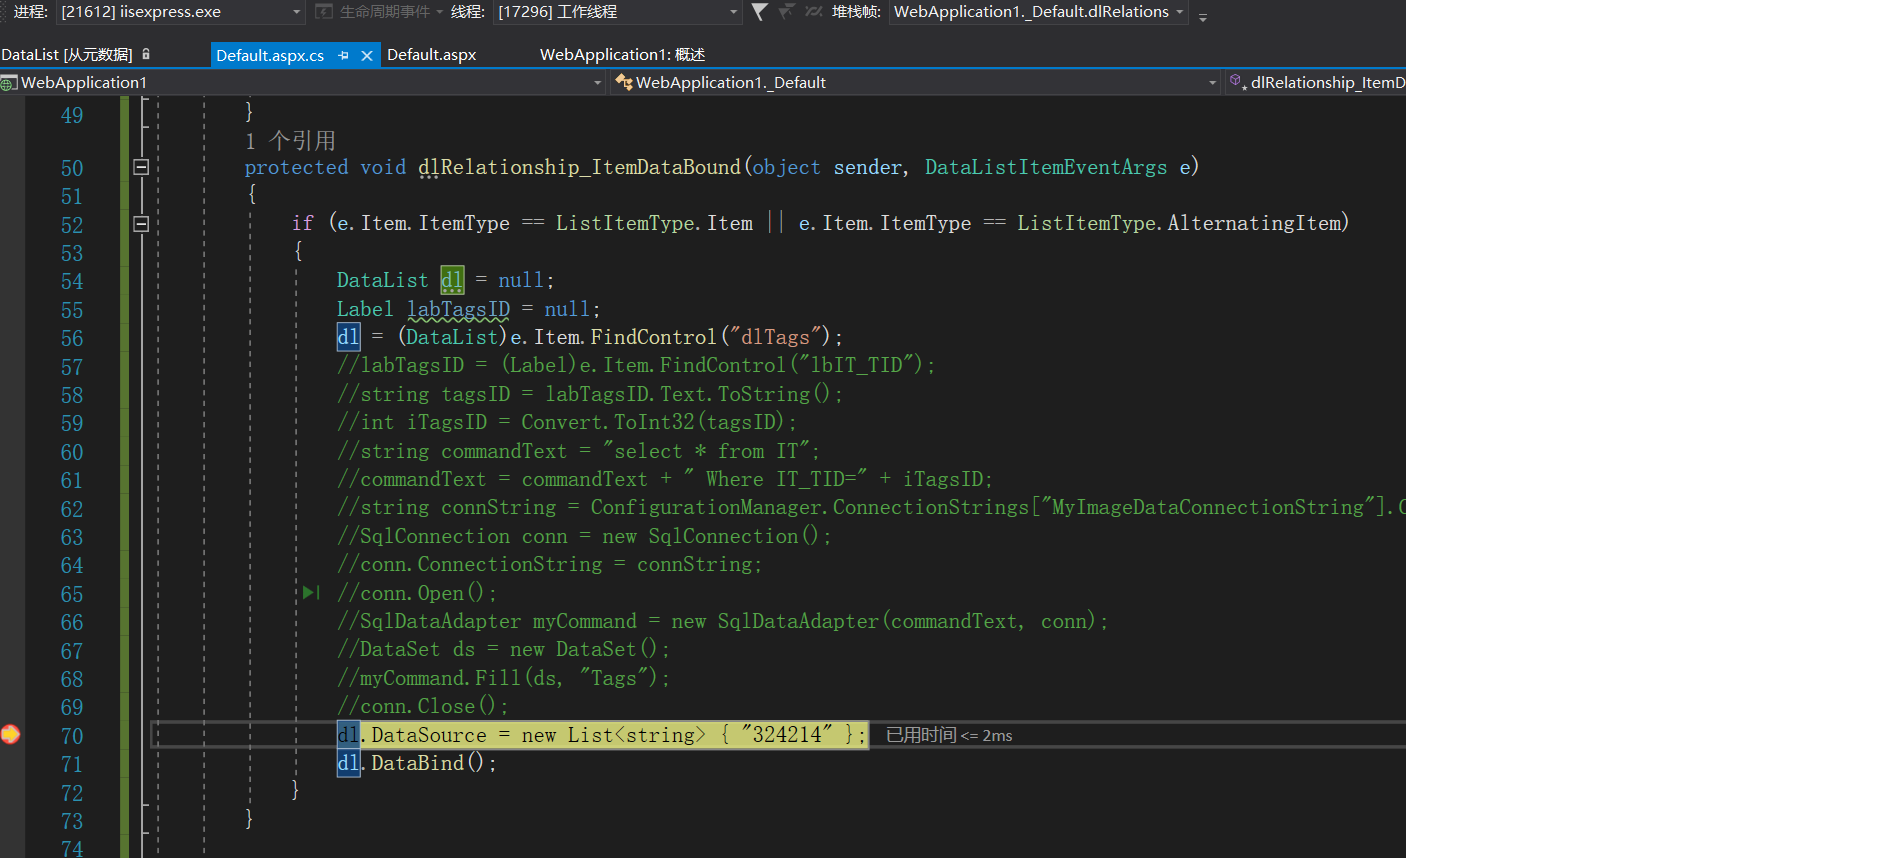Click the show threads in source icon
Screen dimensions: 1883x858
coord(787,12)
